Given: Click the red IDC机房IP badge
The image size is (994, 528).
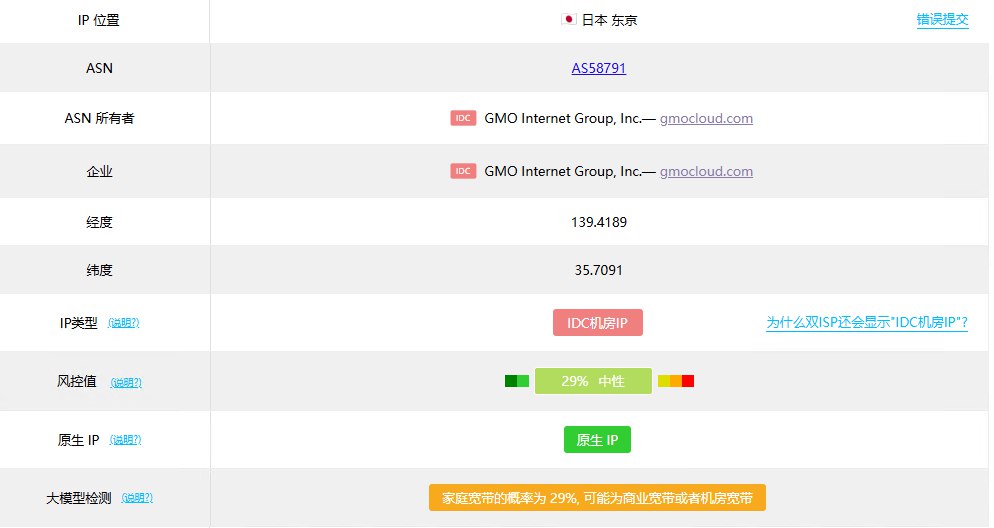Looking at the screenshot, I should tap(597, 323).
